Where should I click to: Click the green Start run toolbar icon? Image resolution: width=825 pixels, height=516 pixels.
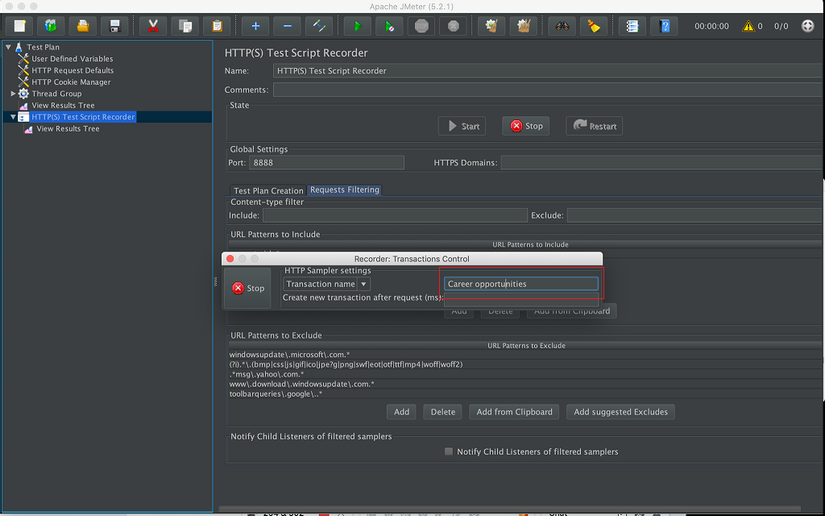(x=357, y=26)
